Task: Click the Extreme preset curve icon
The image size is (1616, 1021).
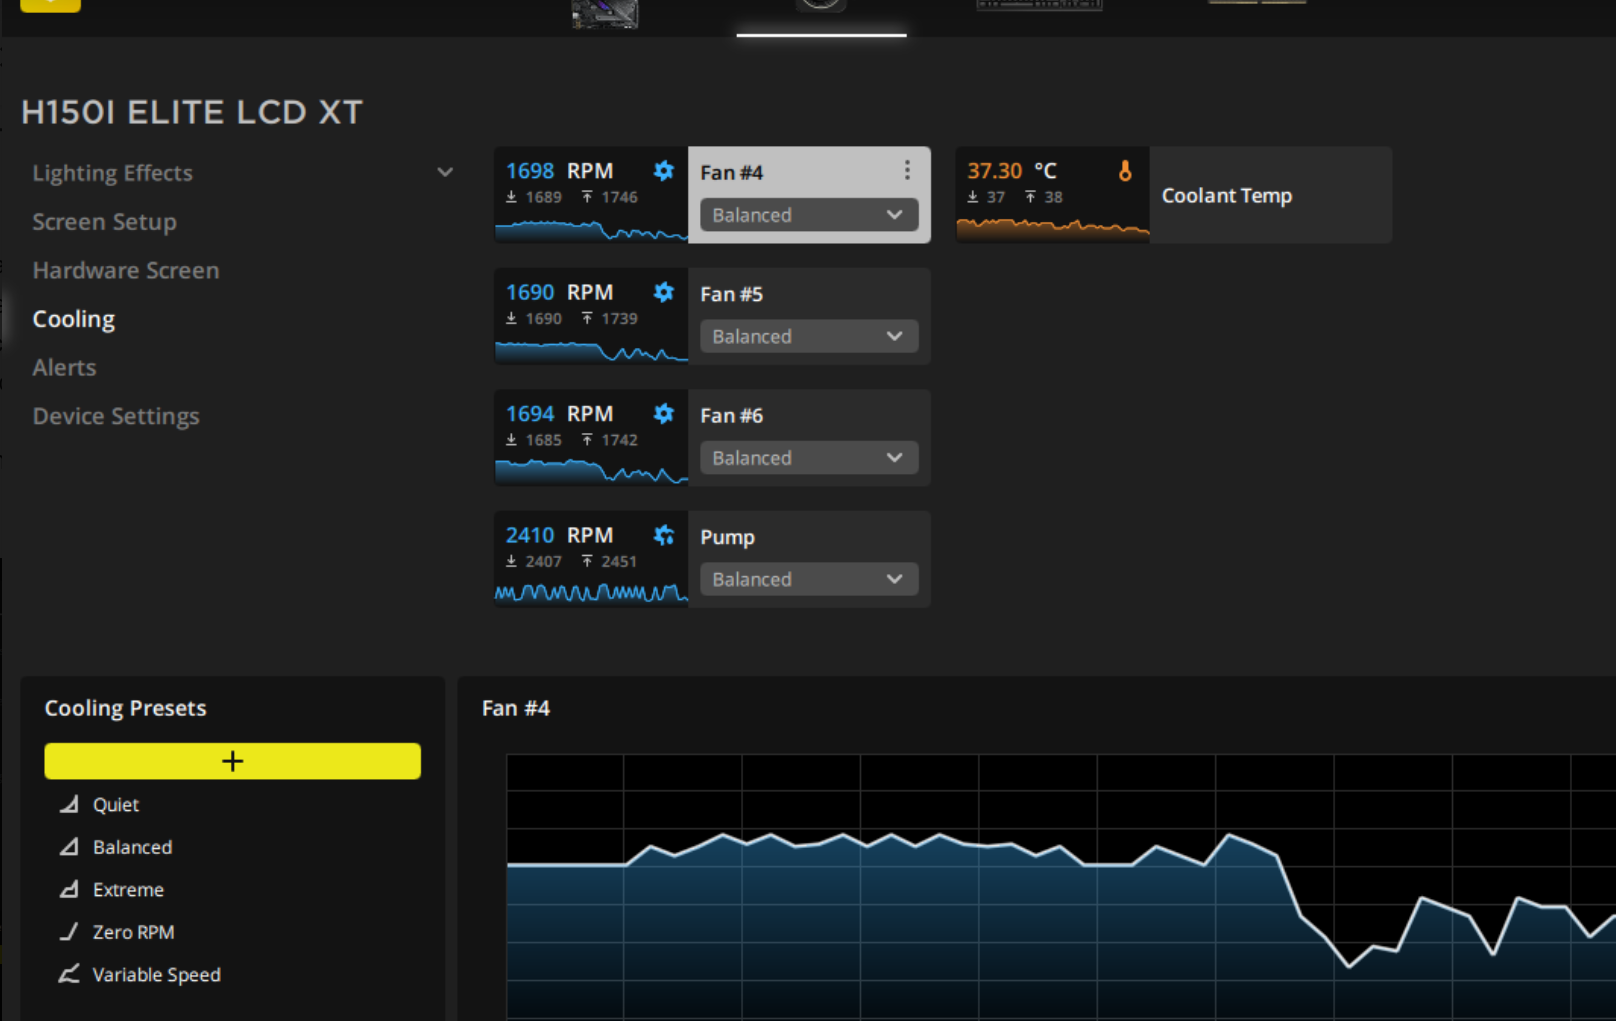Action: tap(69, 889)
